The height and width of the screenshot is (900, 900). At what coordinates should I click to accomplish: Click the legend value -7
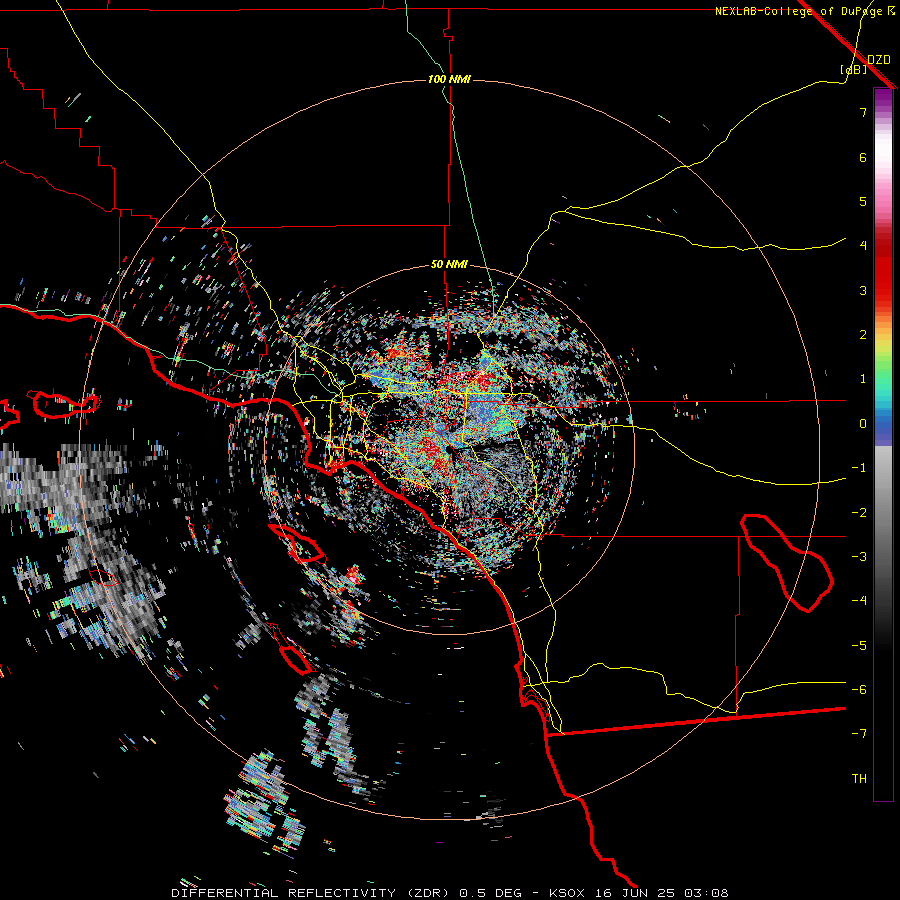click(859, 734)
